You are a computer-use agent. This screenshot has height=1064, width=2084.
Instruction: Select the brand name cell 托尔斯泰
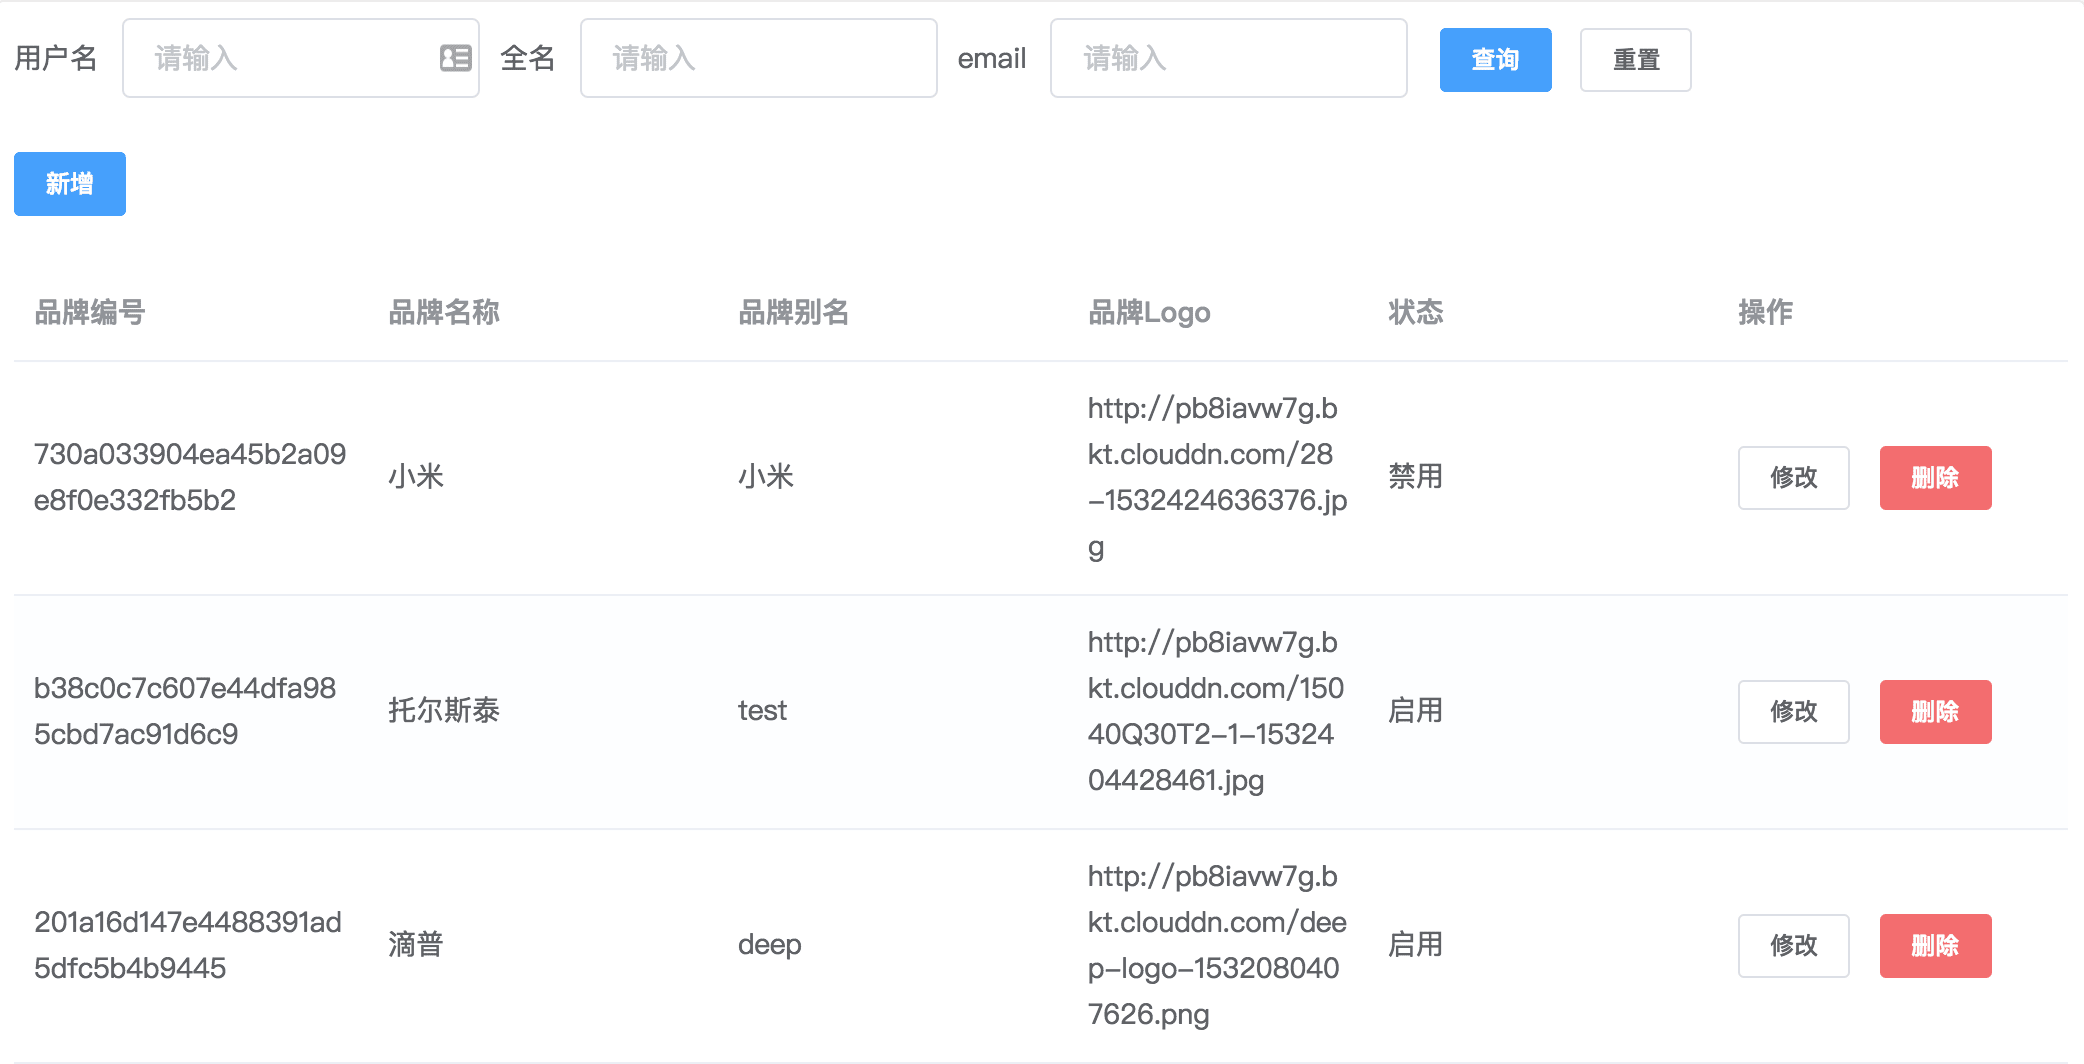pyautogui.click(x=444, y=711)
